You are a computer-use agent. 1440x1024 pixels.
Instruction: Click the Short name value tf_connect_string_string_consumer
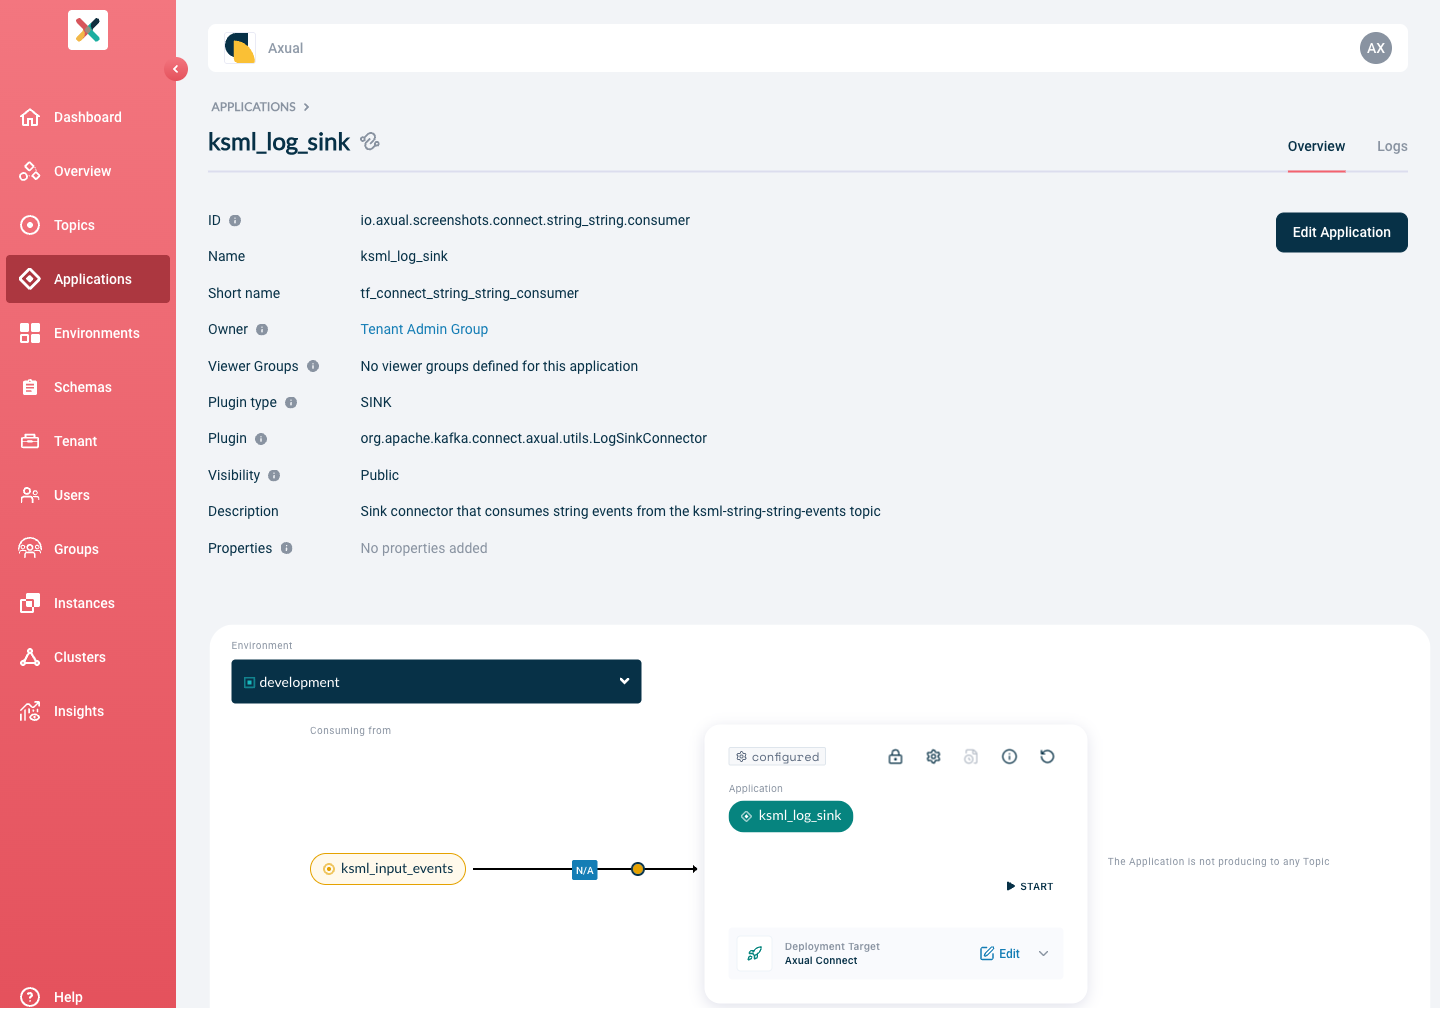(470, 293)
